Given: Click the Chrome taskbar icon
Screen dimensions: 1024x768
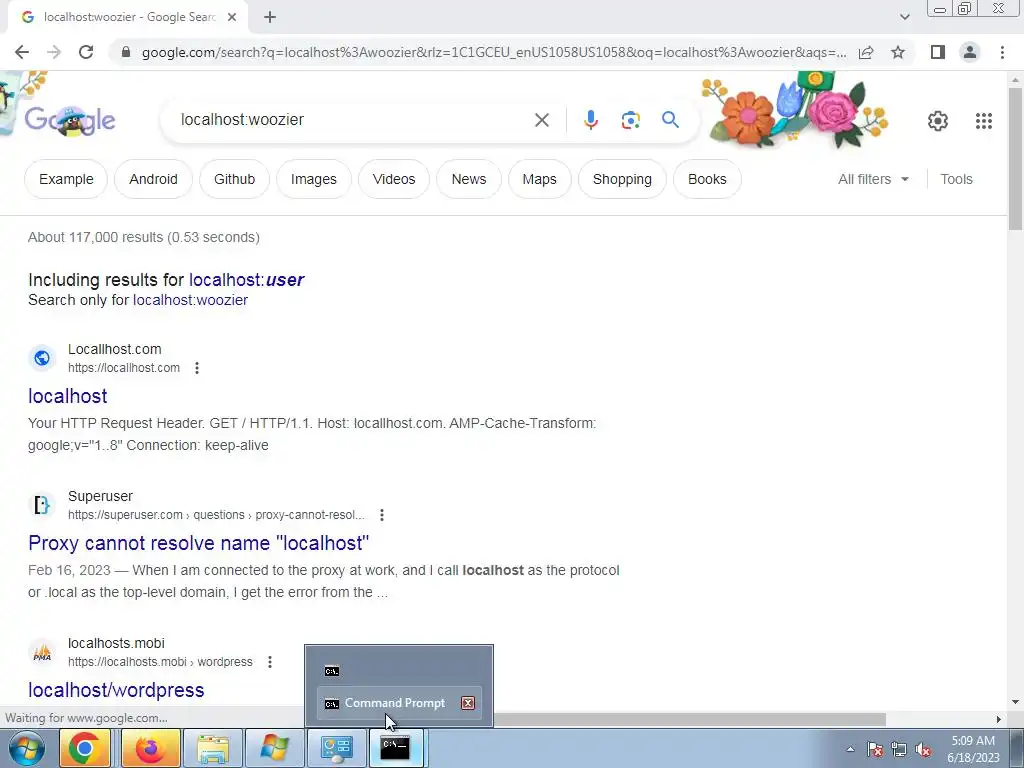Looking at the screenshot, I should [85, 748].
